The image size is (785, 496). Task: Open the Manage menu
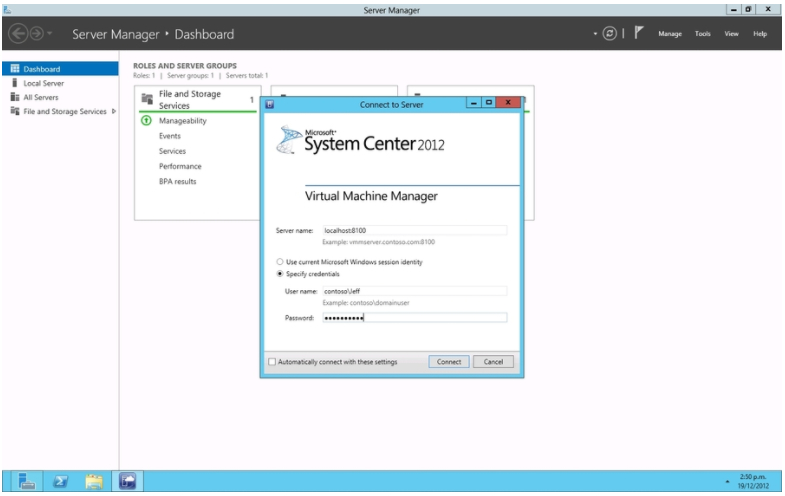670,34
